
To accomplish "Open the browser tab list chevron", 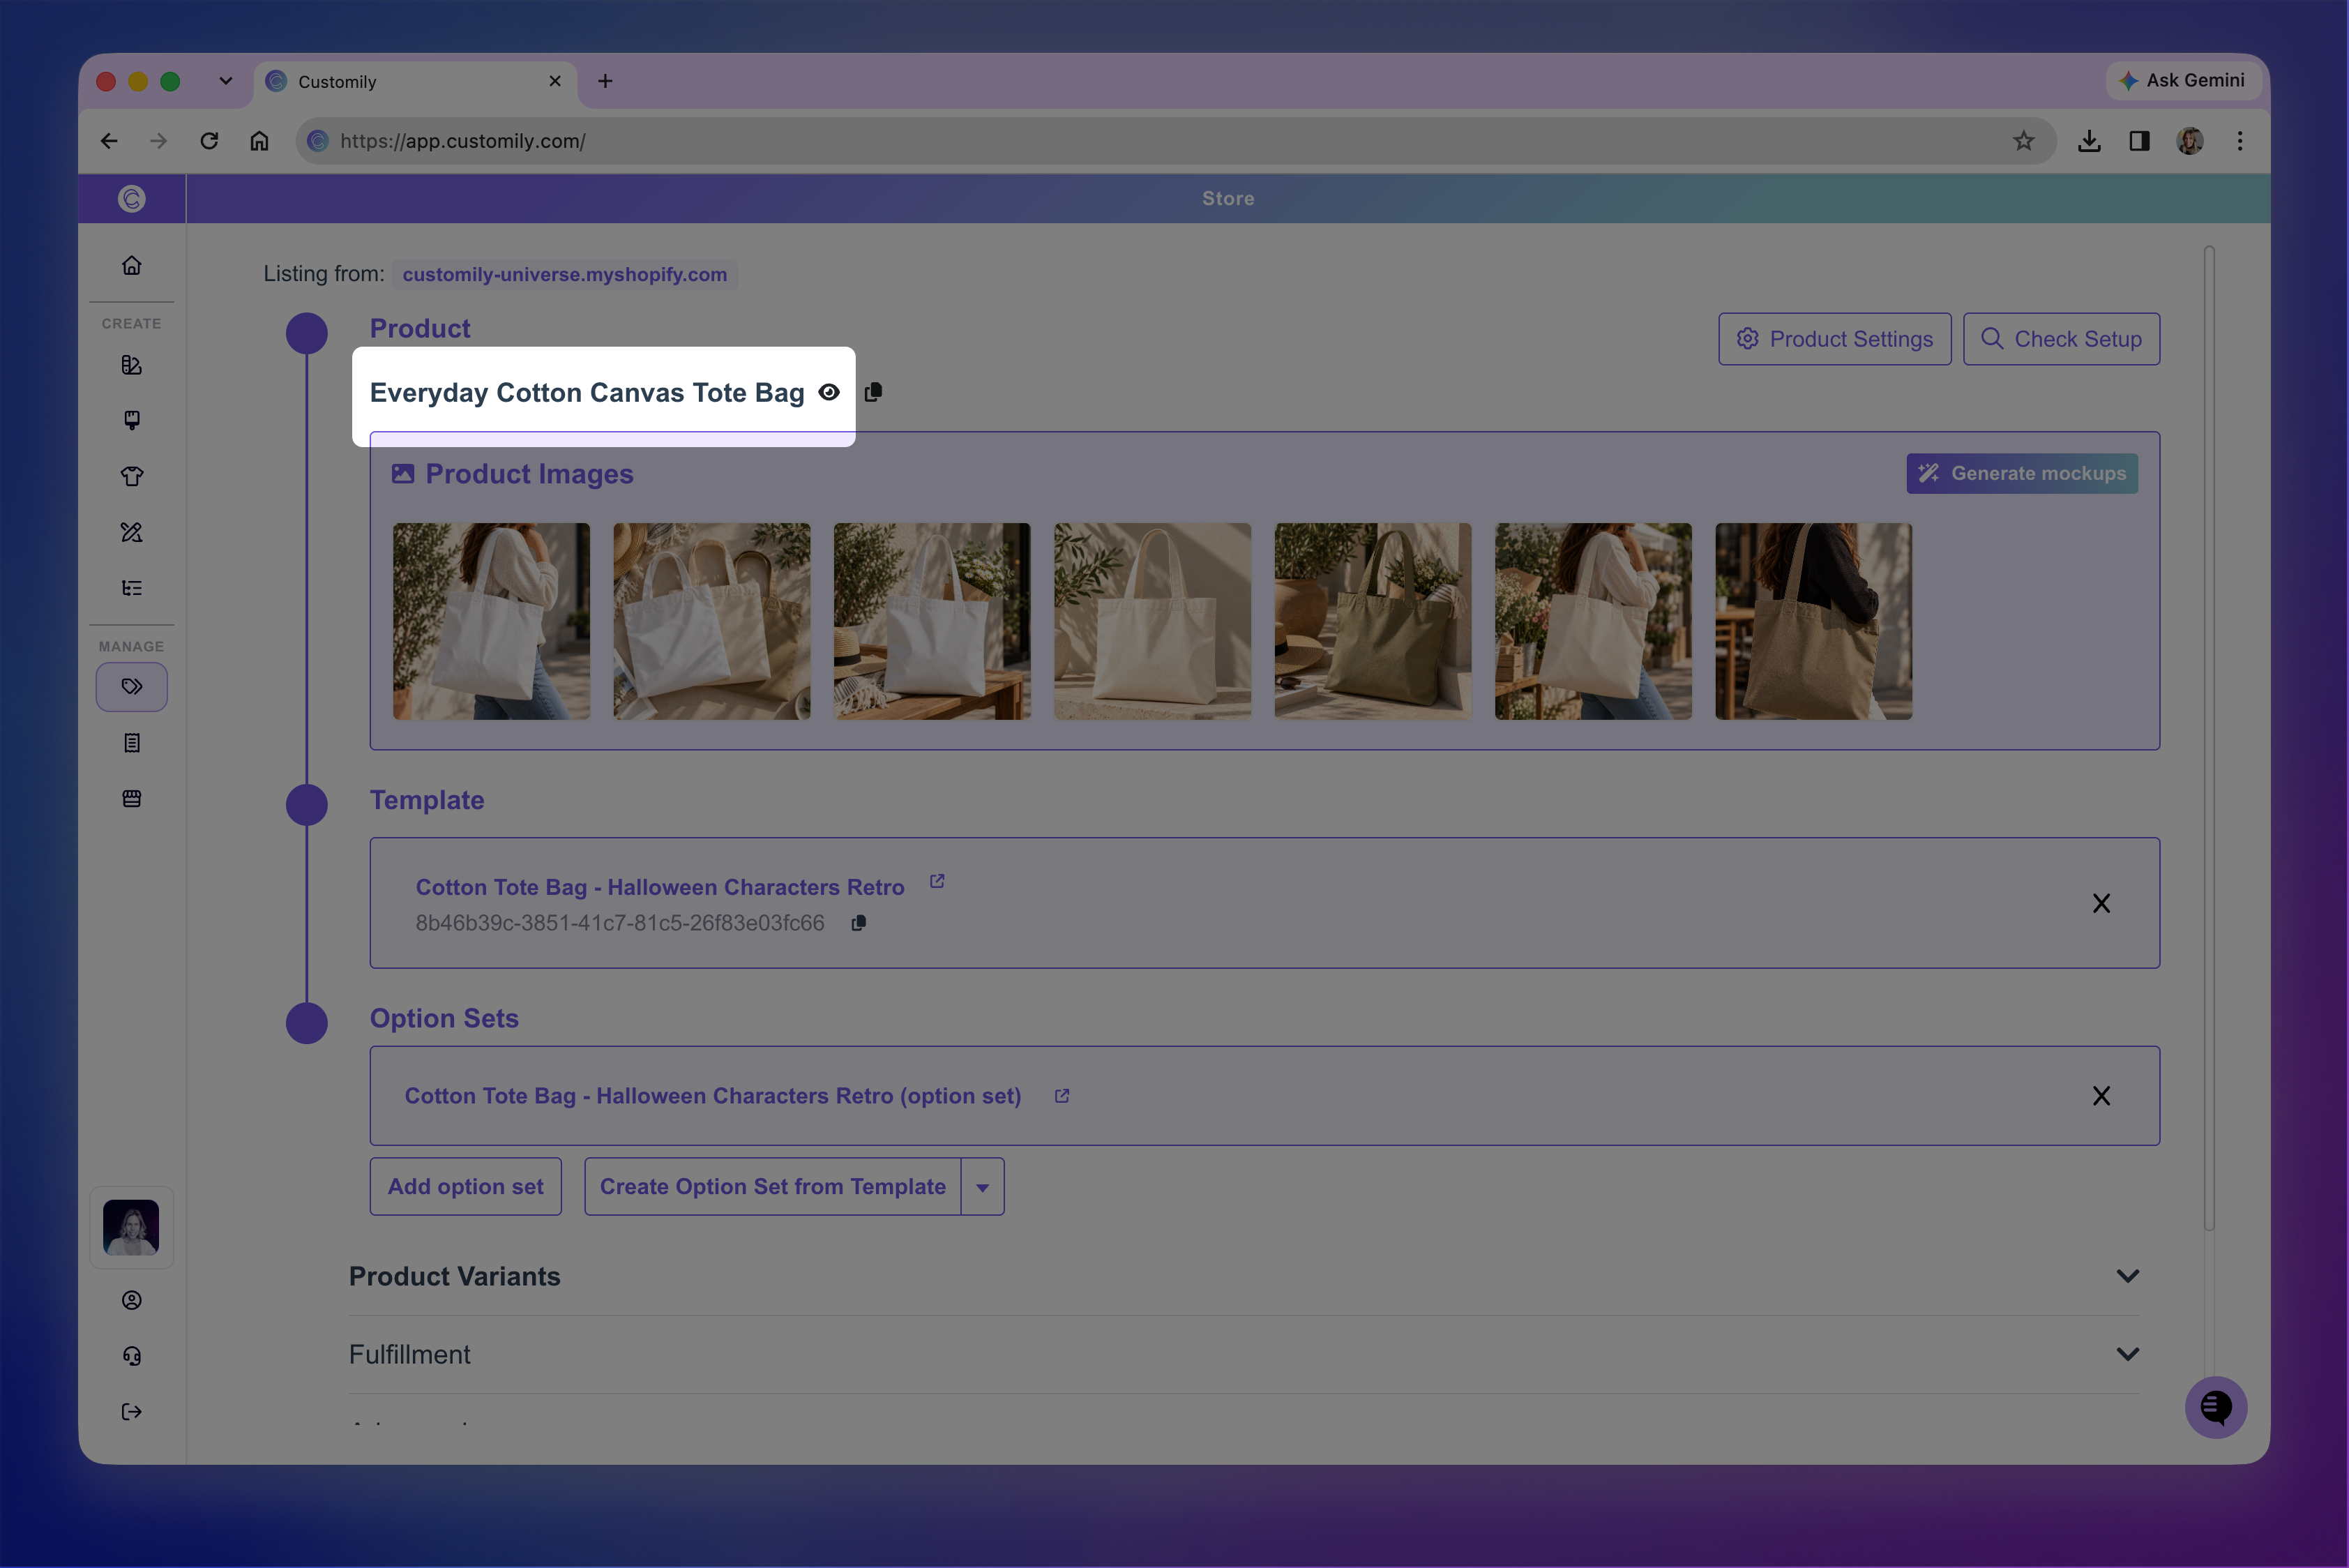I will point(226,81).
